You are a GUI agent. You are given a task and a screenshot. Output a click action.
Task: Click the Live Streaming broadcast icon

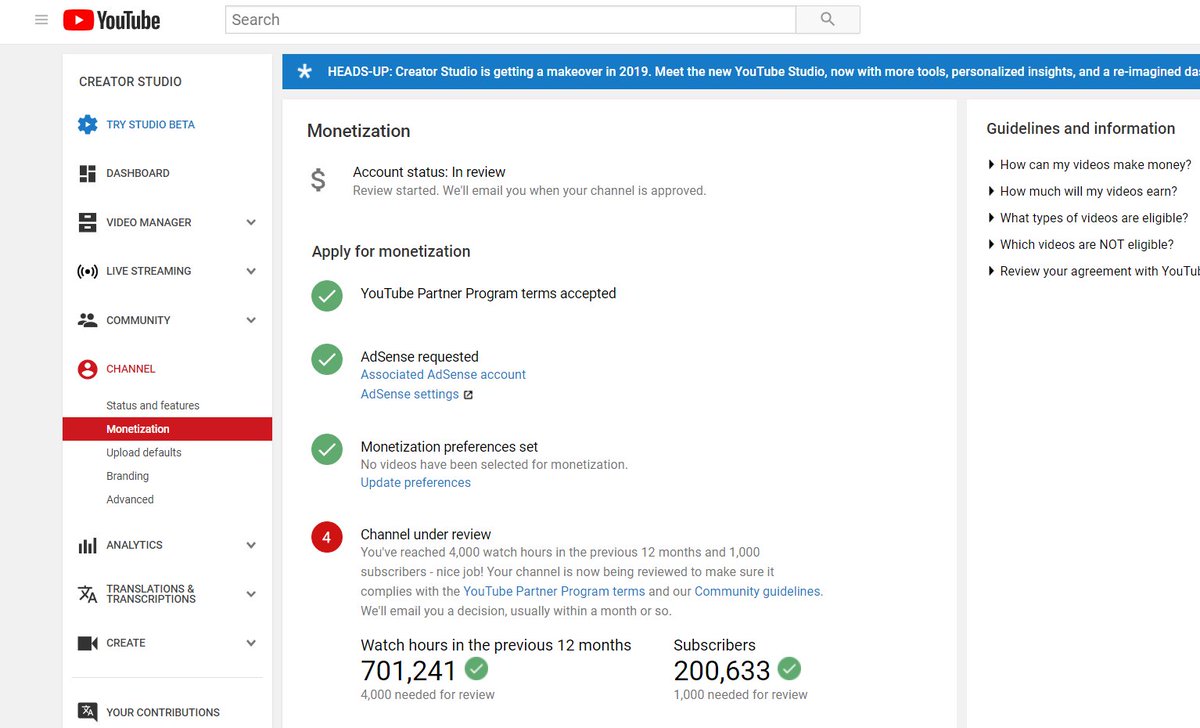(87, 271)
